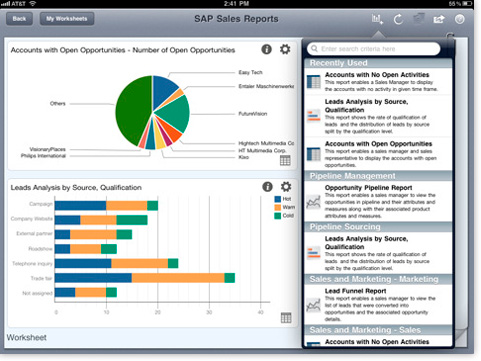
Task: Click the worksheets stack icon in toolbar
Action: click(x=419, y=19)
